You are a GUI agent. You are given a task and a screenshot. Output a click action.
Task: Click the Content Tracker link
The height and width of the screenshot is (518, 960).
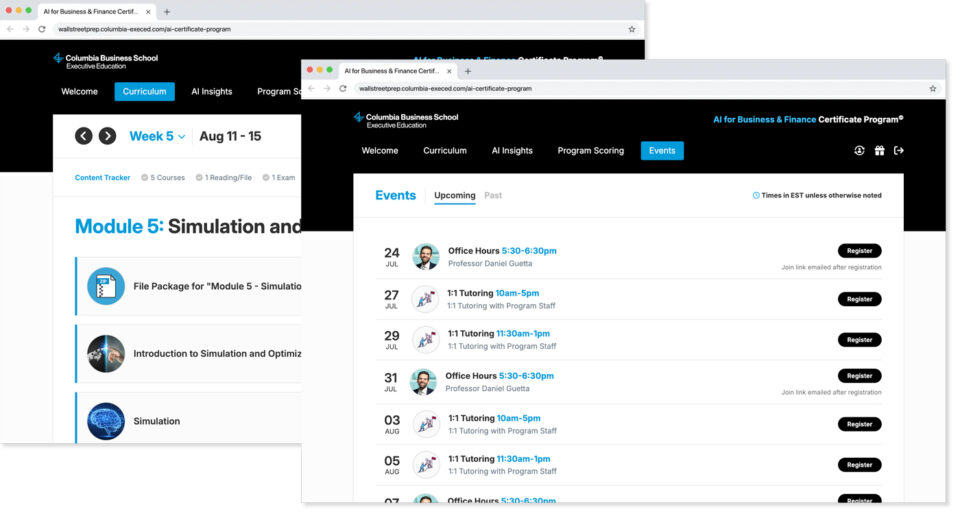[x=102, y=178]
